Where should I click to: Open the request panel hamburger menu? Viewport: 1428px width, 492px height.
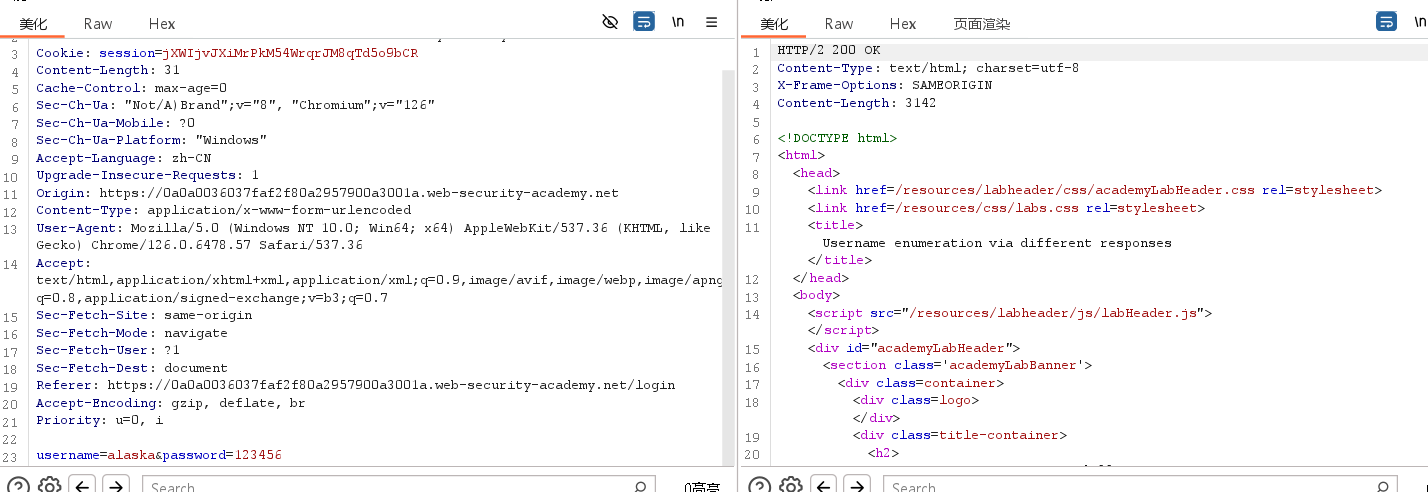712,22
